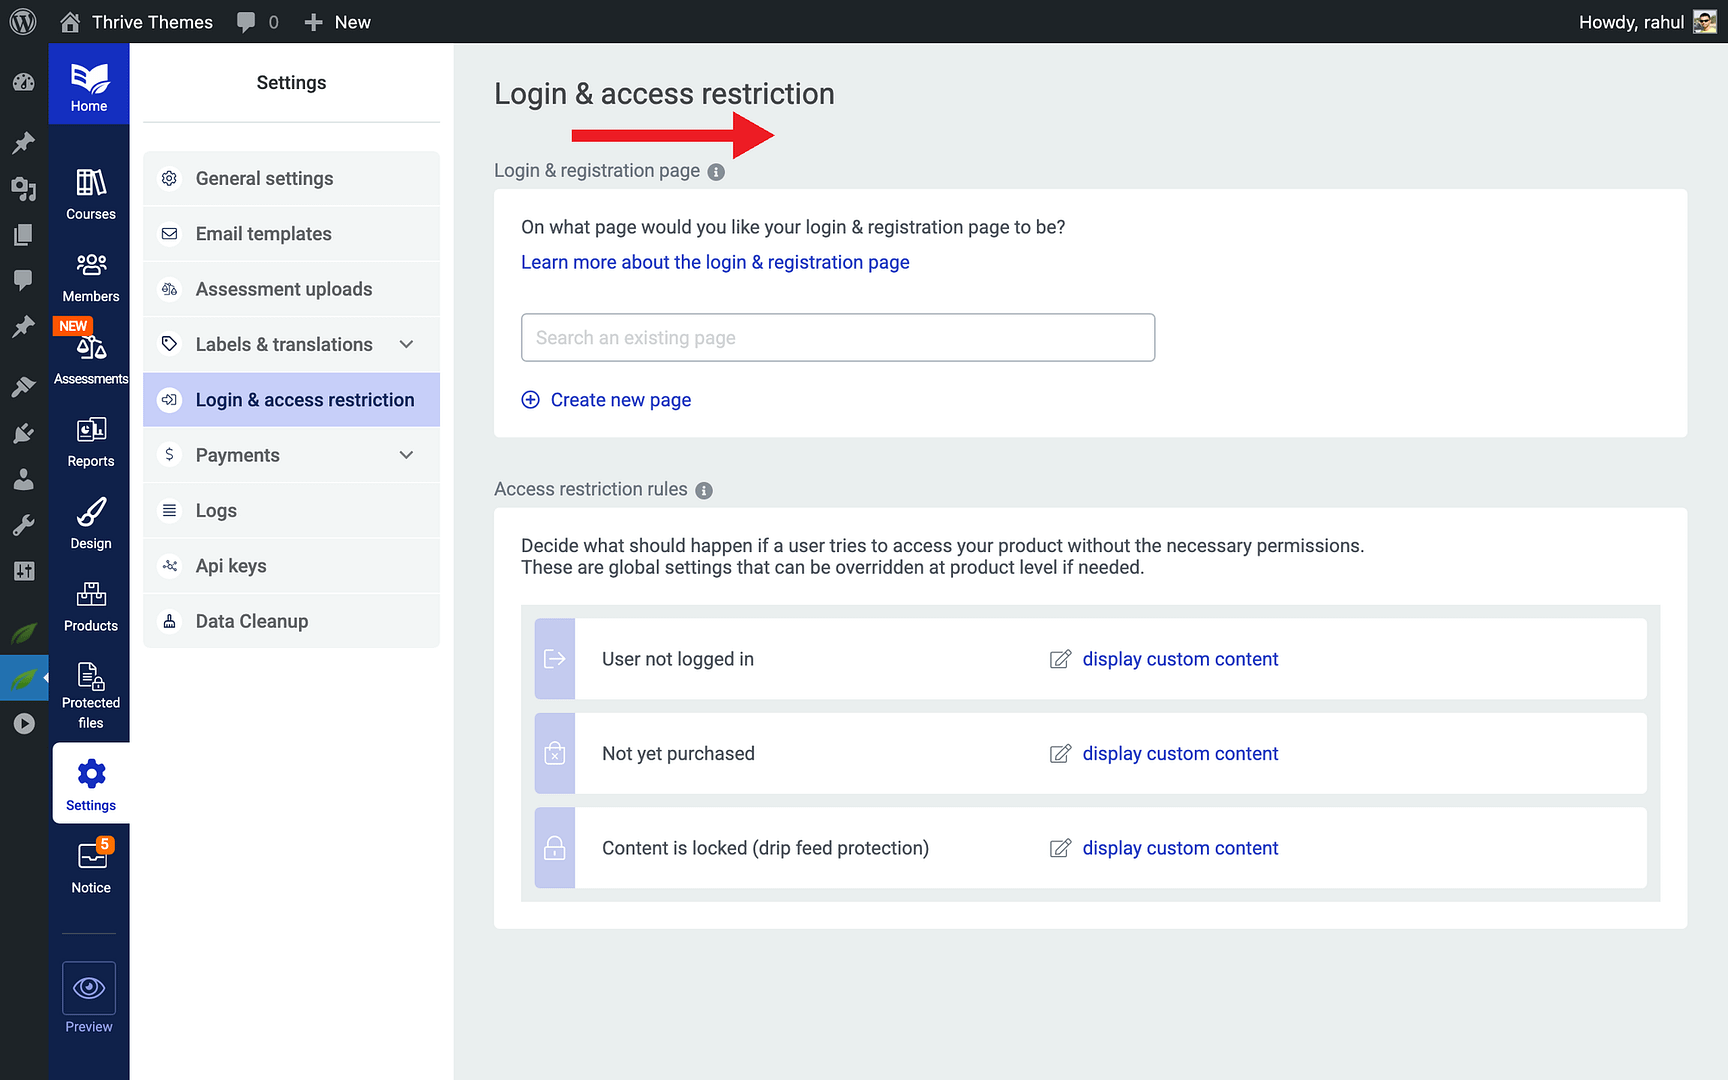
Task: Open the Design section
Action: click(89, 520)
